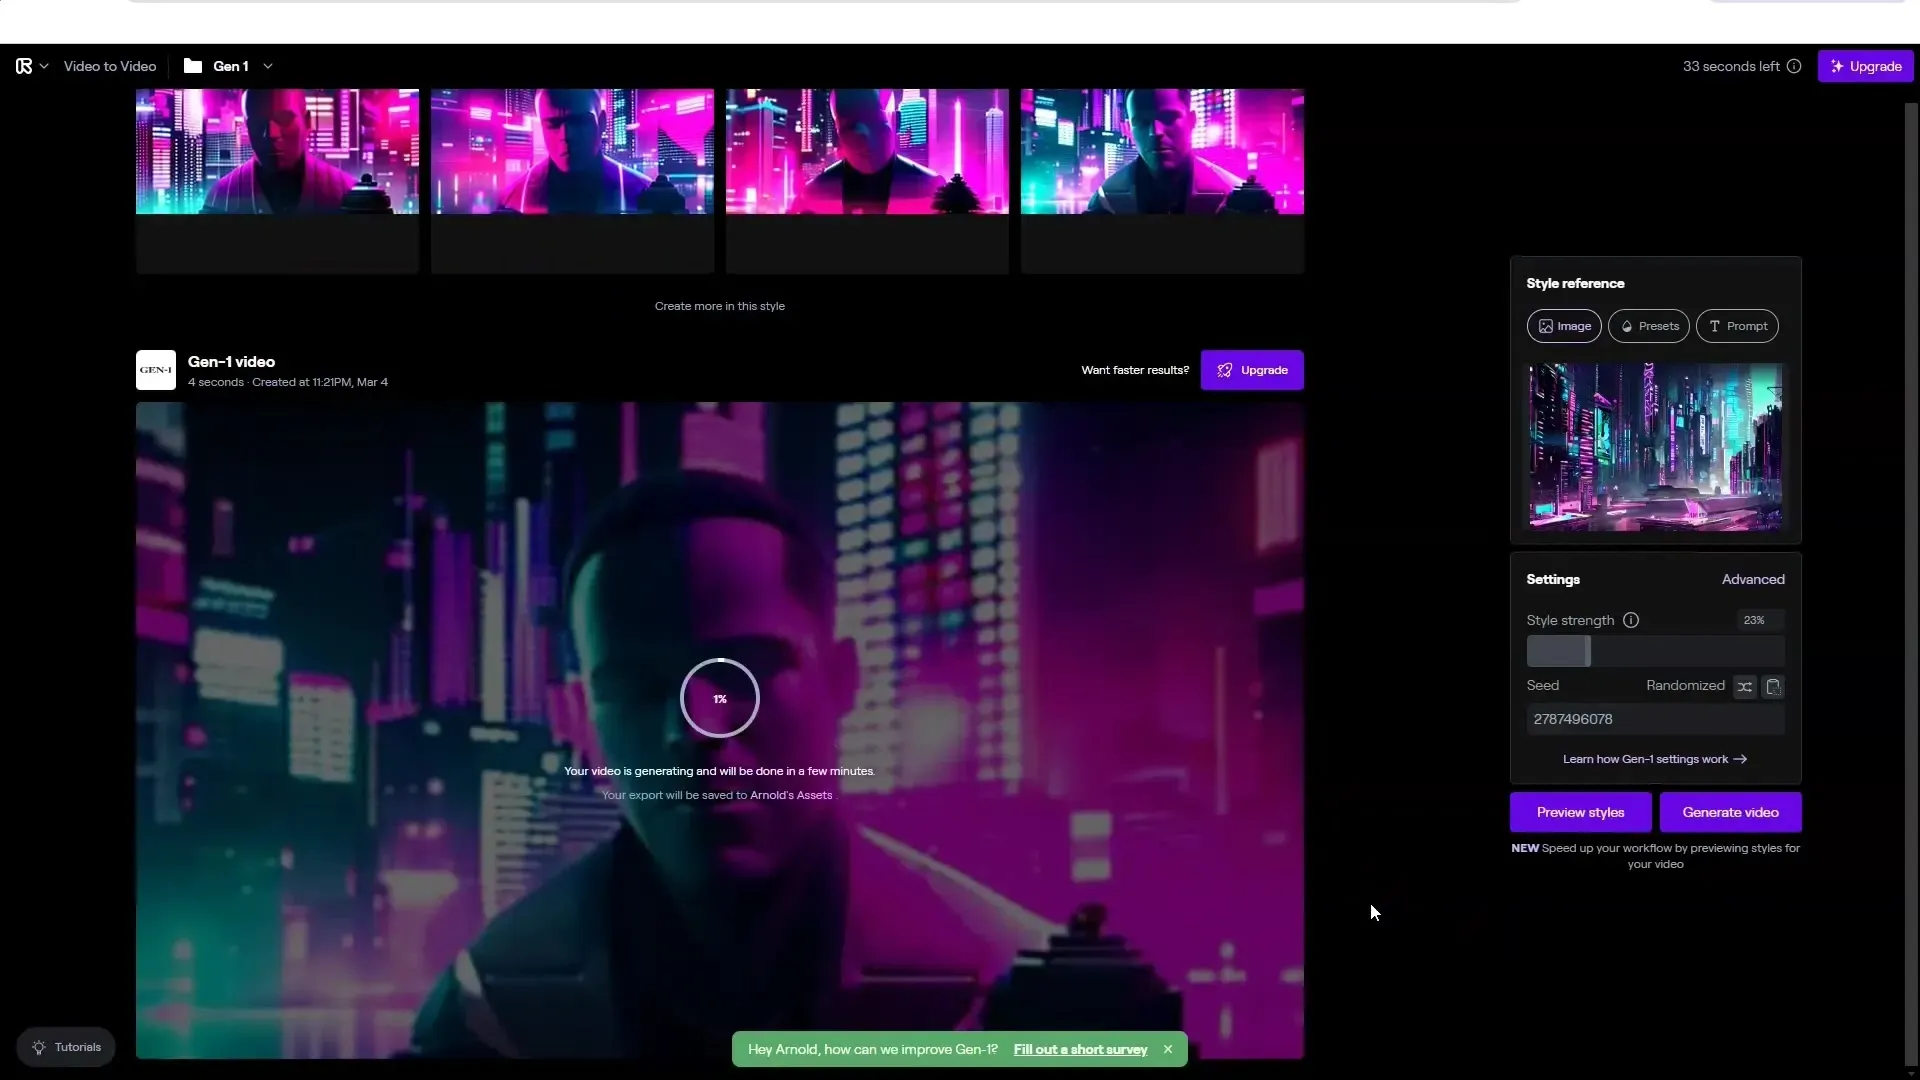
Task: Click the Runway logo icon in top-left
Action: pyautogui.click(x=24, y=66)
